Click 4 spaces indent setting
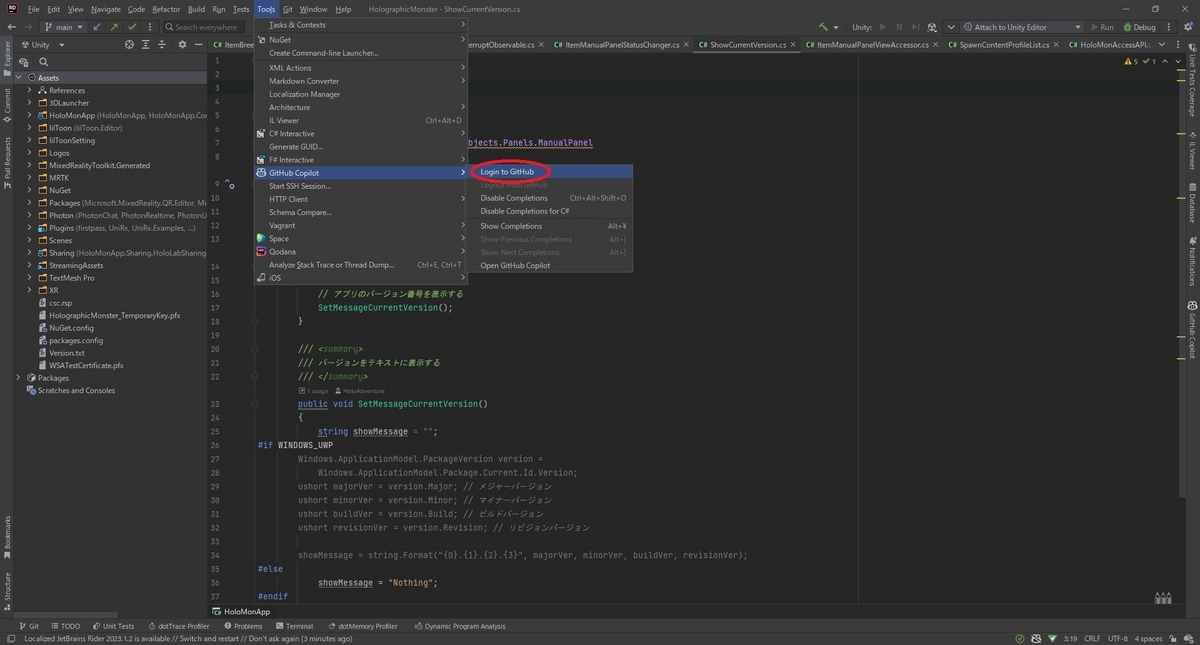Viewport: 1200px width, 645px height. (1149, 638)
